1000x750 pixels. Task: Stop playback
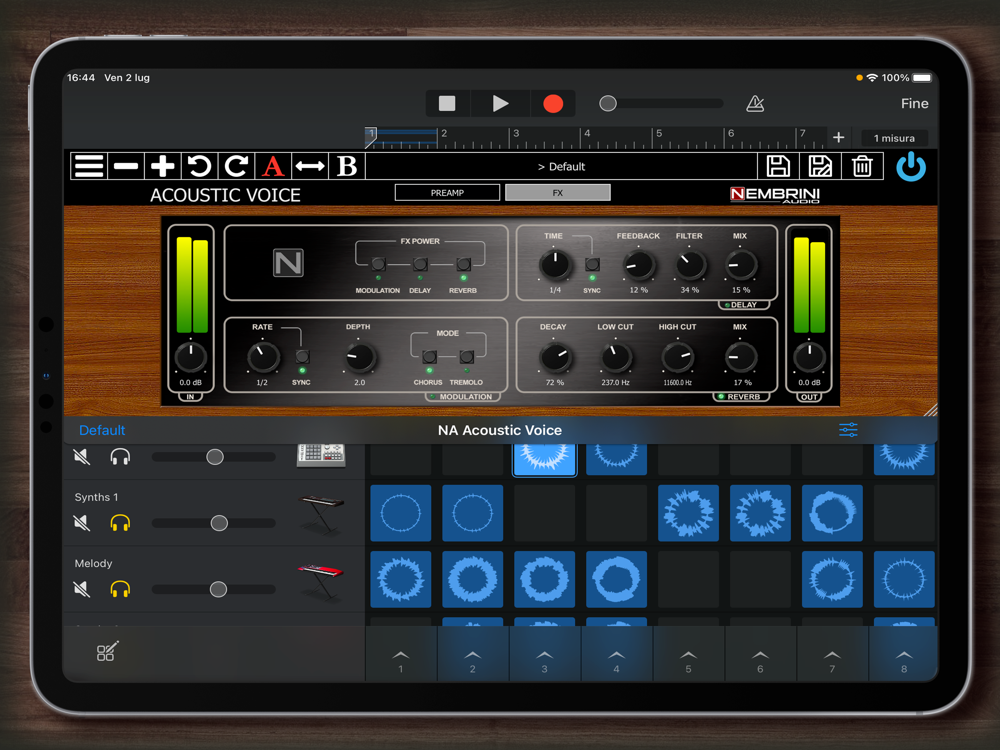447,103
